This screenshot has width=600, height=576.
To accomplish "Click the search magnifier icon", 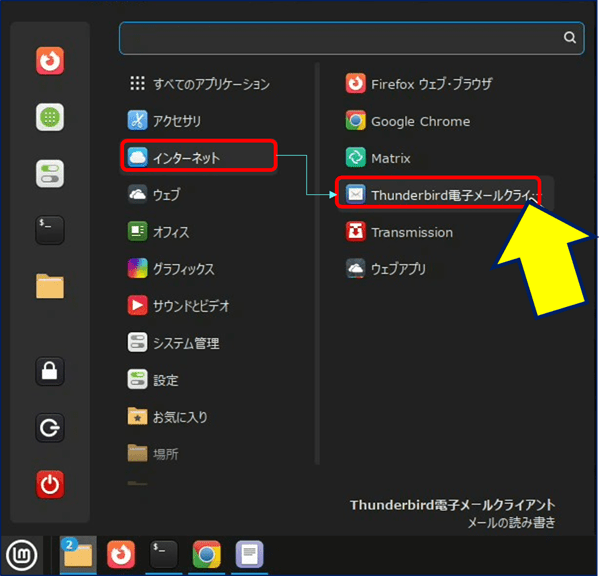I will point(569,38).
